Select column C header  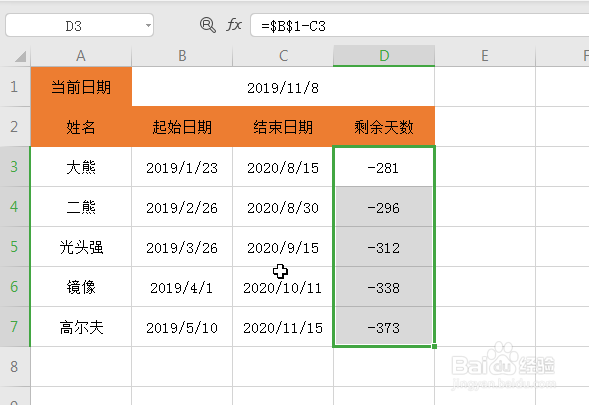pos(283,56)
